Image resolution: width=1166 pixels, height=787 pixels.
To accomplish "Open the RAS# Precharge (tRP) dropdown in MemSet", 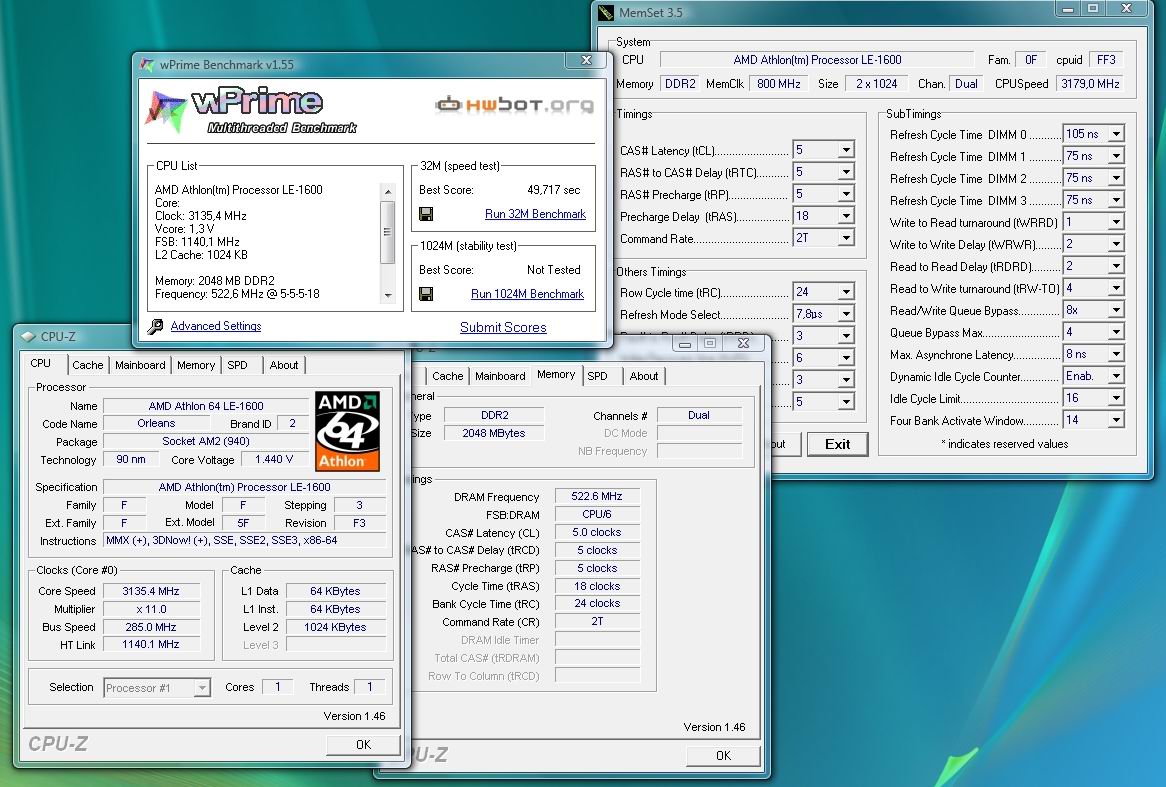I will [x=846, y=194].
